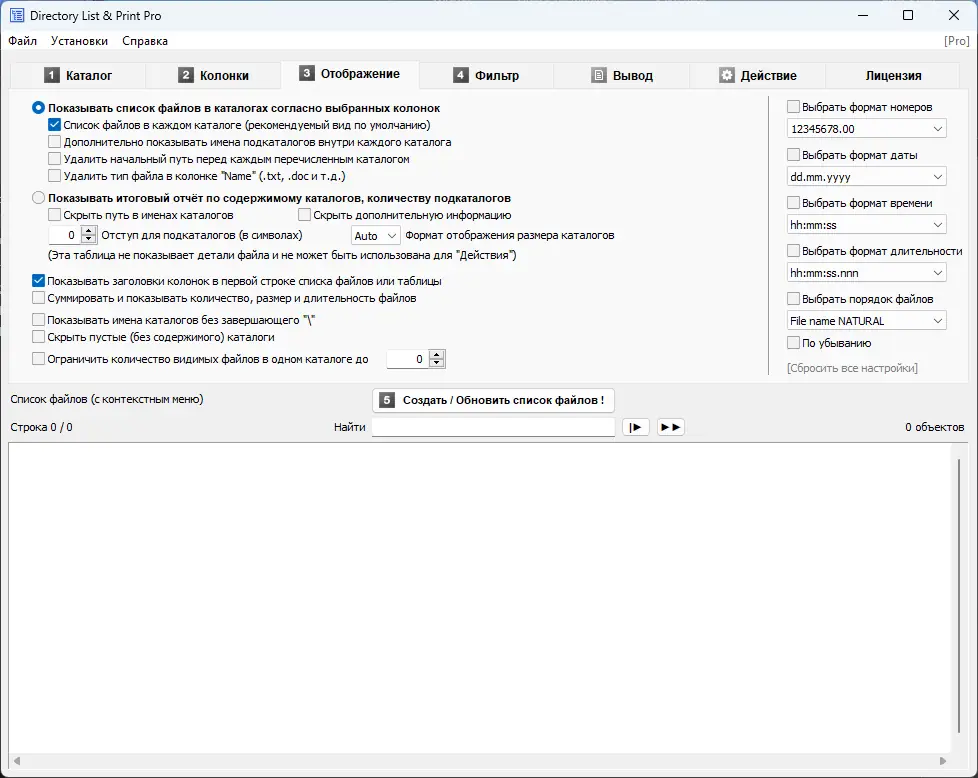The height and width of the screenshot is (778, 978).
Task: Enable 'Выбрать формат времени' checkbox
Action: tap(793, 202)
